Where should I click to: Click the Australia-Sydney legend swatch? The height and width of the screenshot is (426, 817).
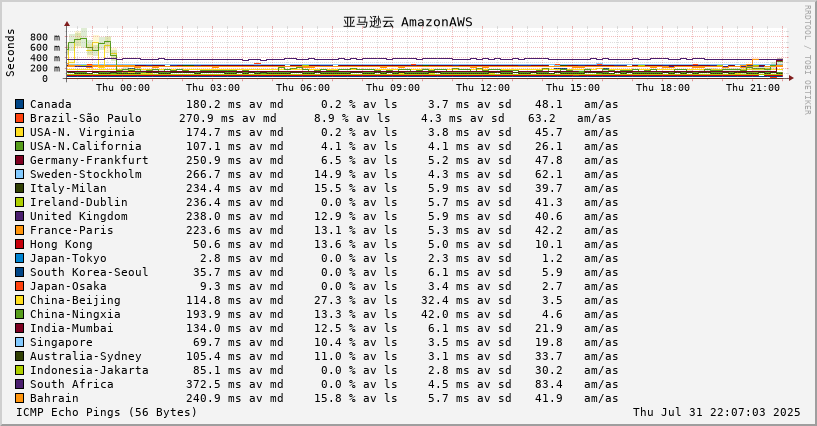19,356
